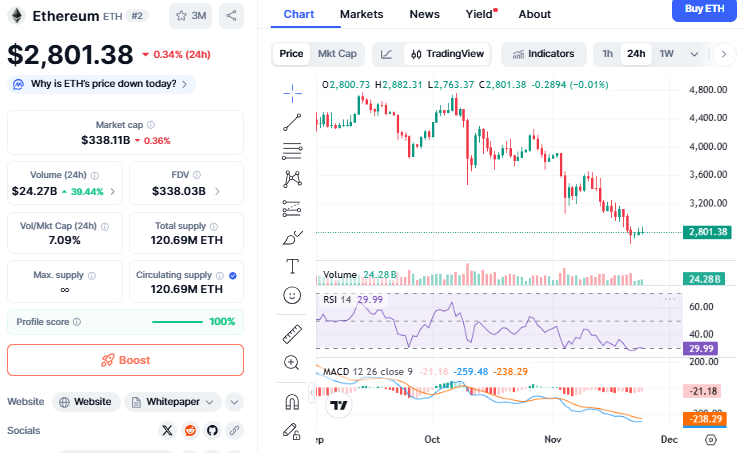Select the ruler measure tool
744x453 pixels.
(x=292, y=333)
